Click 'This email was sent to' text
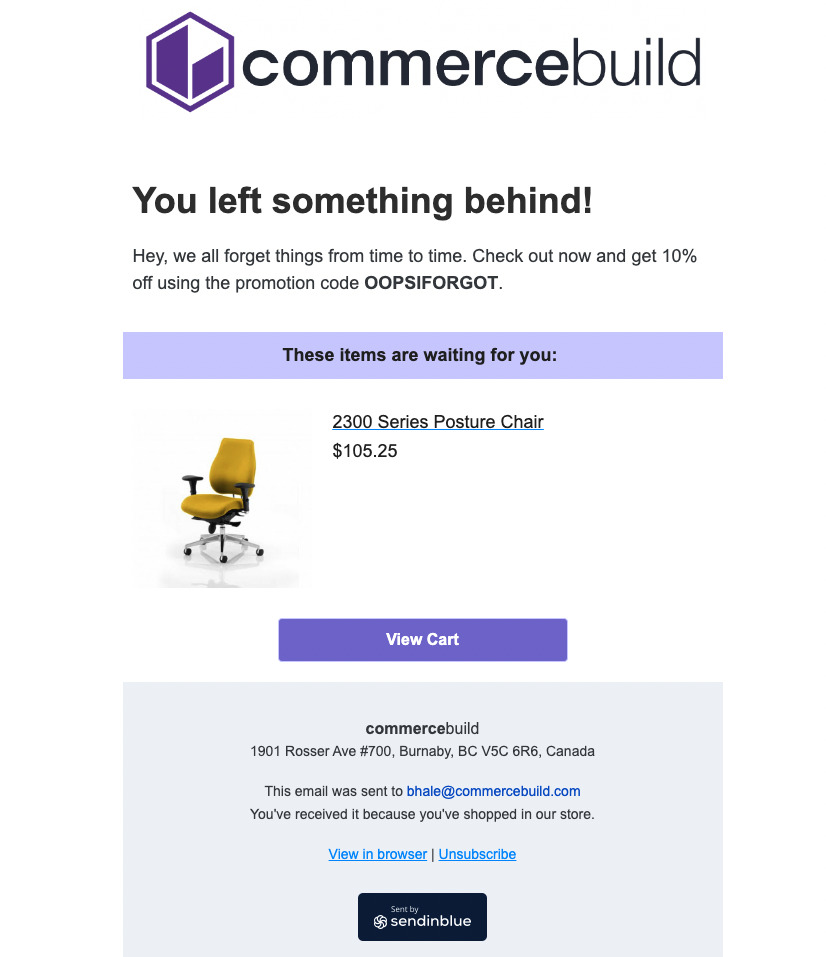 click(x=334, y=792)
